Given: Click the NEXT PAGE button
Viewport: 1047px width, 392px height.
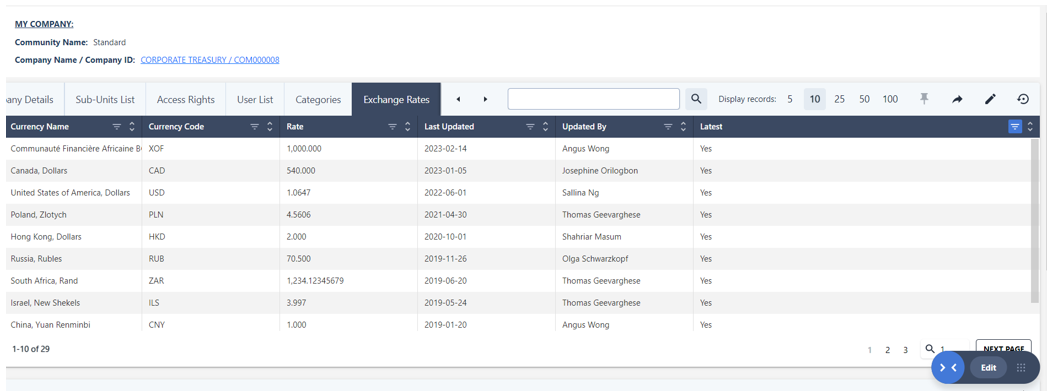Looking at the screenshot, I should click(x=1004, y=349).
